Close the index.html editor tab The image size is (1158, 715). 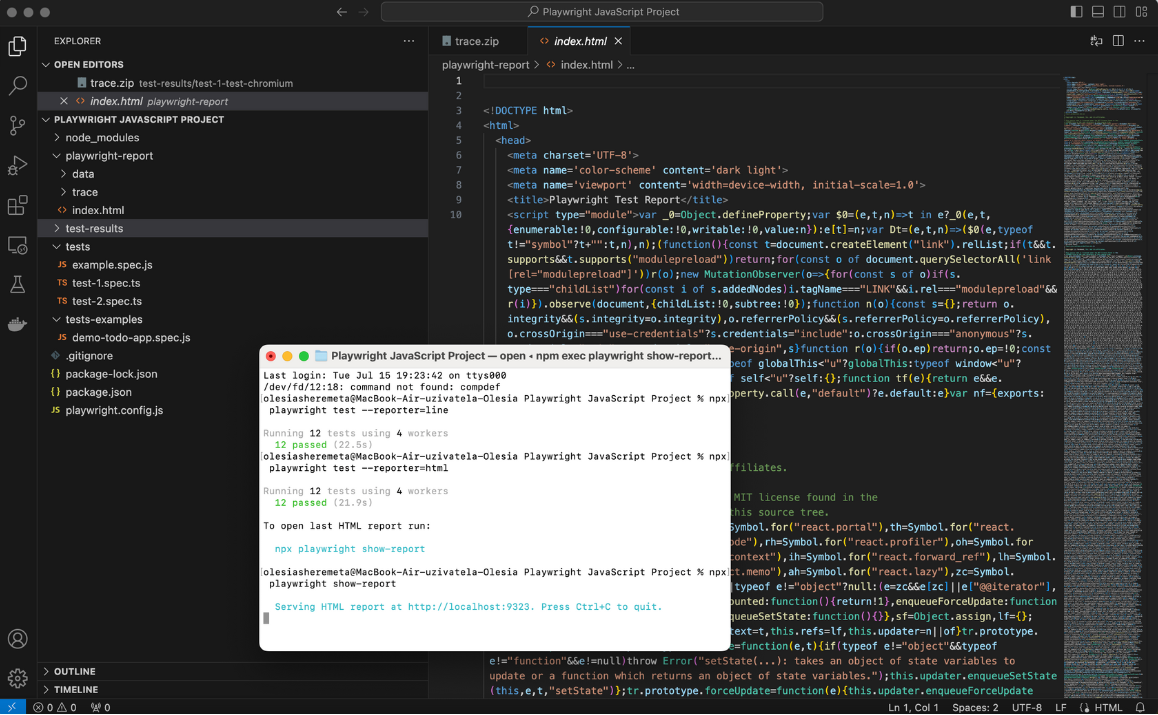click(x=619, y=41)
